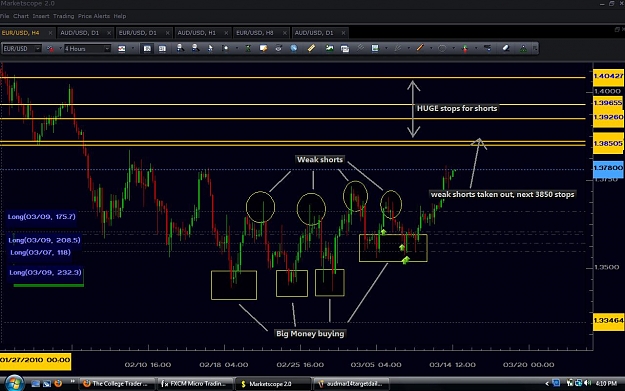Click the chart type candlestick icon

pyautogui.click(x=122, y=49)
